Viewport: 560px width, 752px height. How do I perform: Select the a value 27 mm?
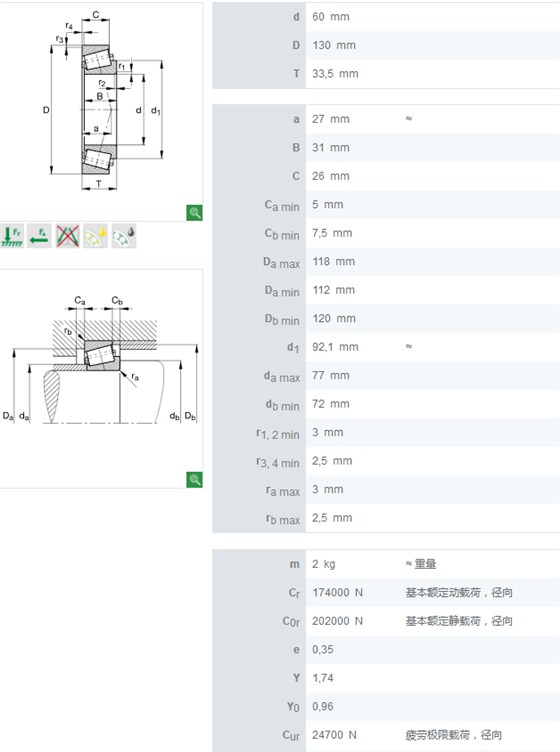click(x=331, y=119)
